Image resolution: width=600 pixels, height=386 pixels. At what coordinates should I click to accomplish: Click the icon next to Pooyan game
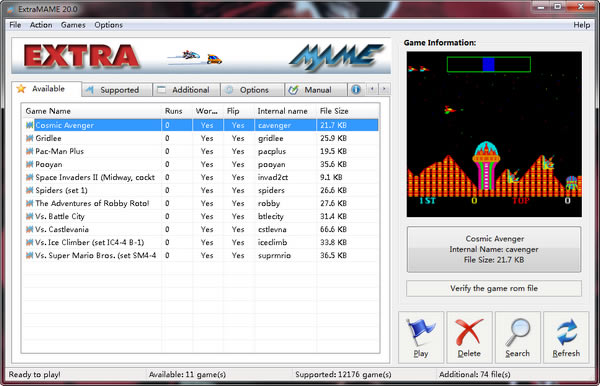(29, 164)
